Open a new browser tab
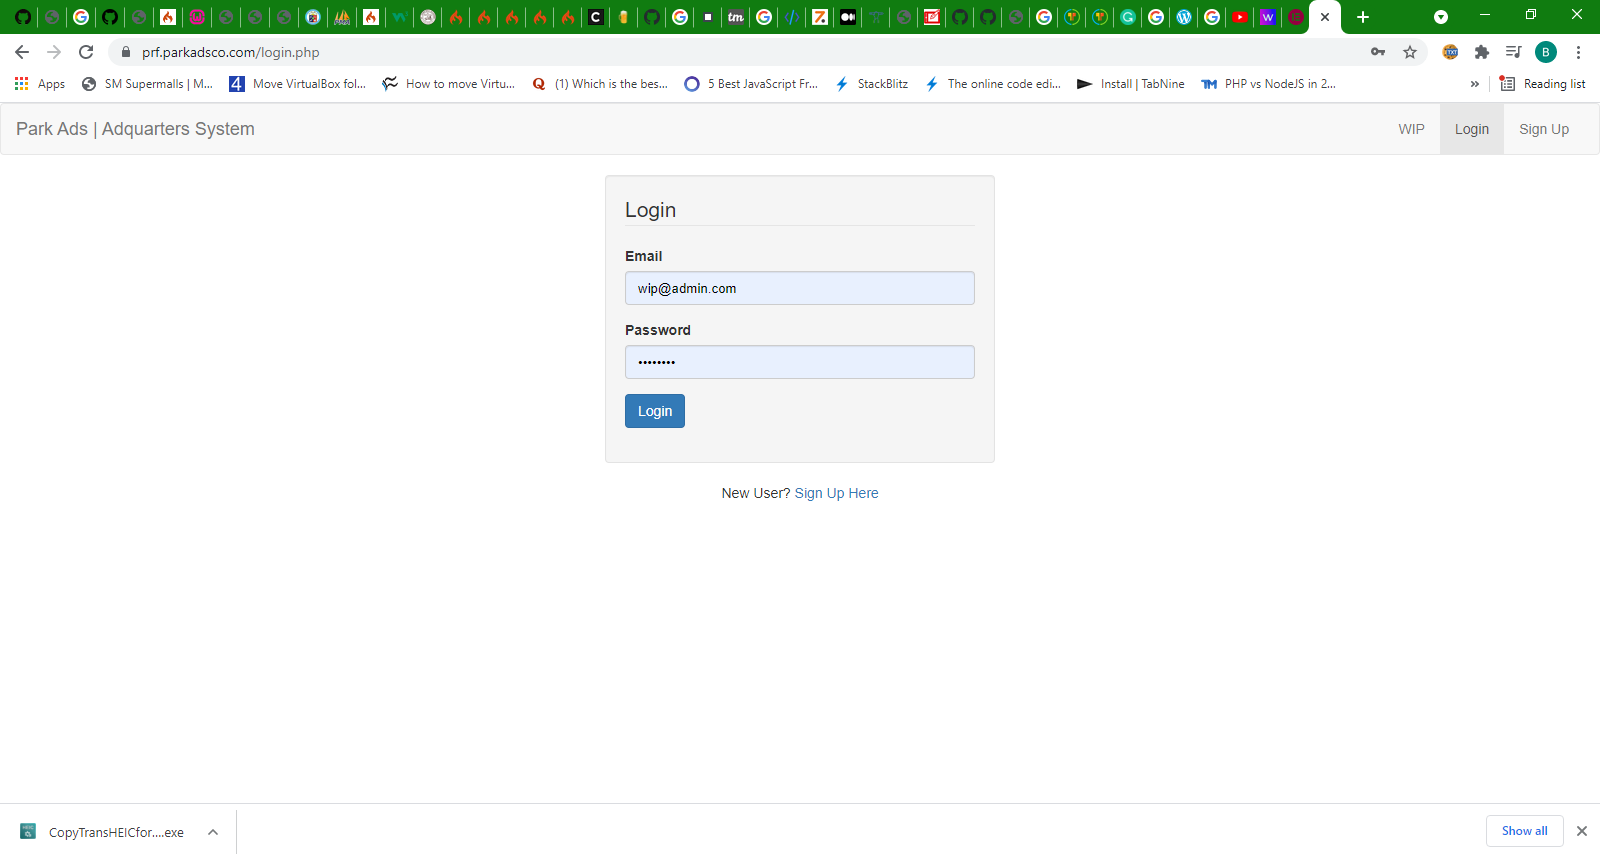The image size is (1600, 860). 1362,17
